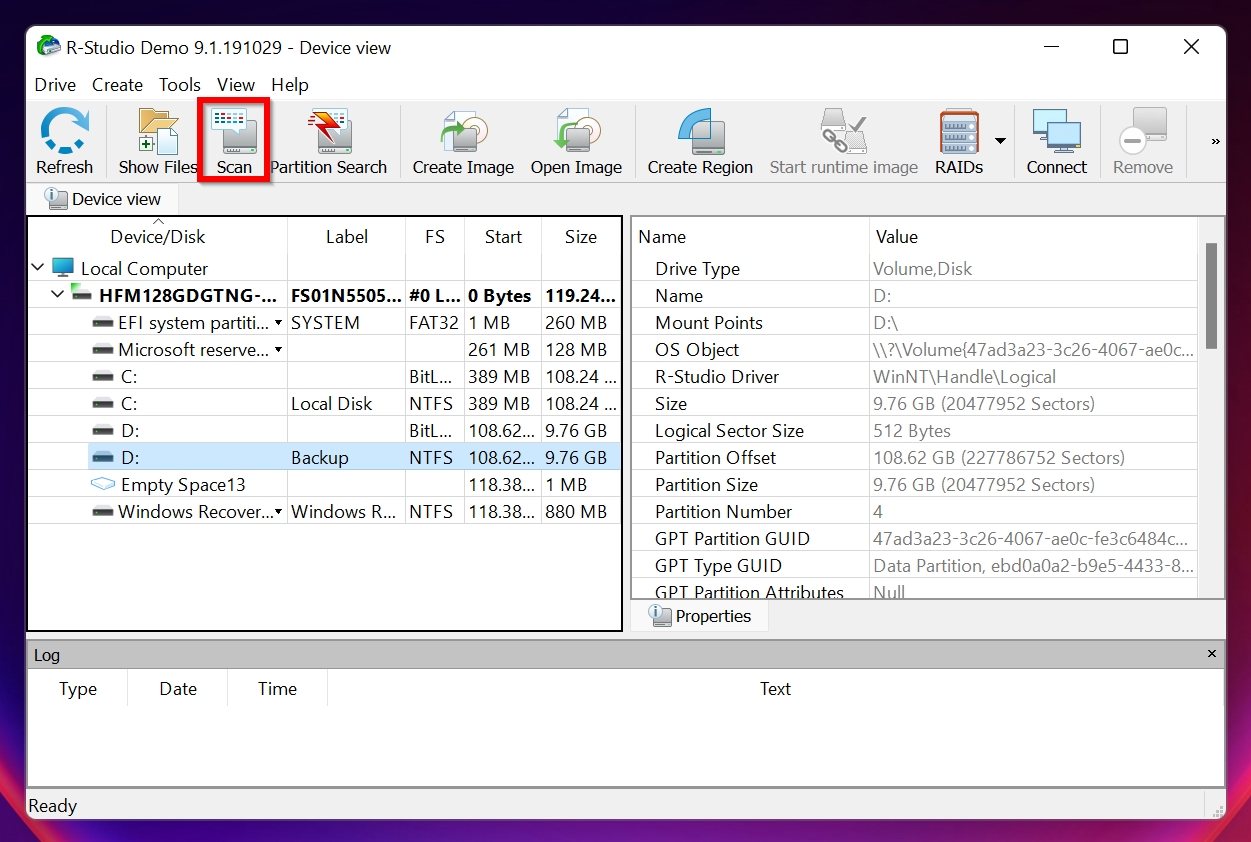Collapse the HFM128GDGTNG drive node

57,294
